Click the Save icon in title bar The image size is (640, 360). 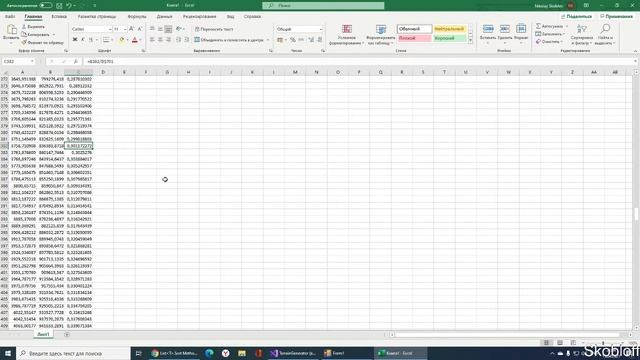pos(59,6)
